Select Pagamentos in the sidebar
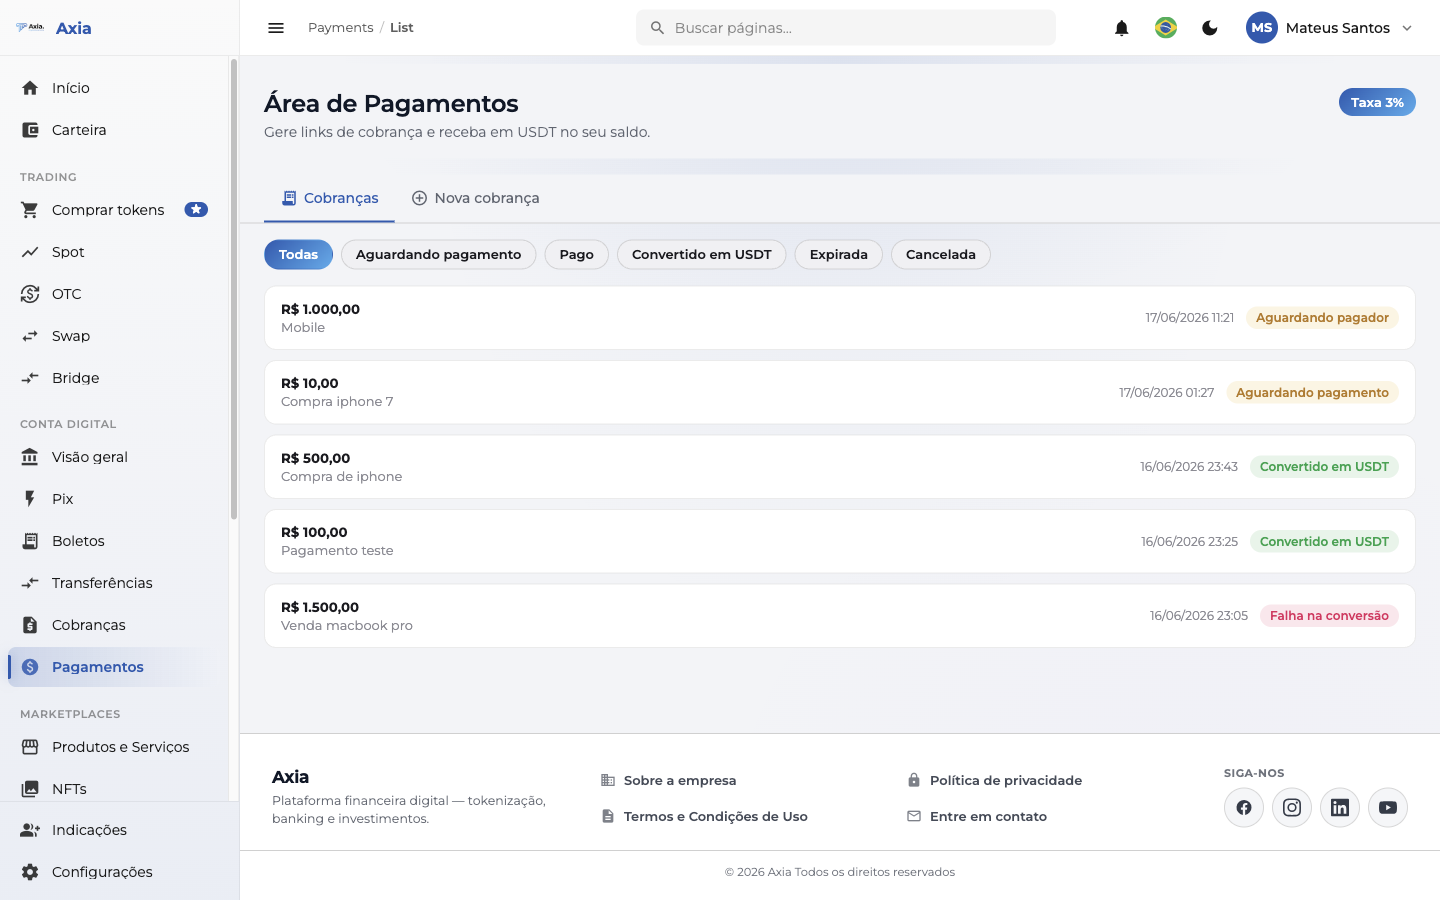Screen dimensions: 1440x900 [x=114, y=667]
